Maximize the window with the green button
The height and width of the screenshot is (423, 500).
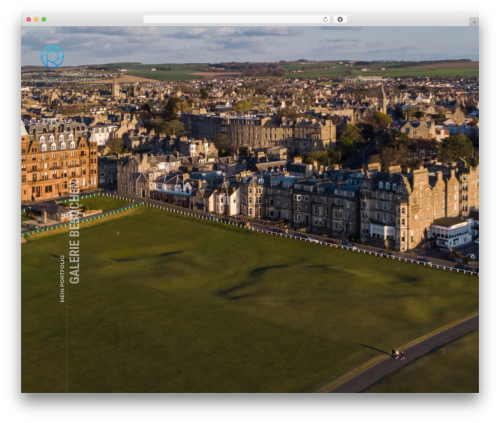point(44,20)
